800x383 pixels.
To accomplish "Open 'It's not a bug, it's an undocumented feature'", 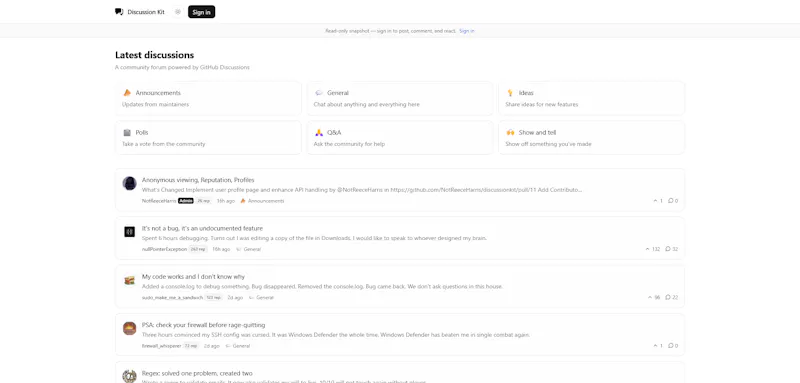I will (203, 228).
